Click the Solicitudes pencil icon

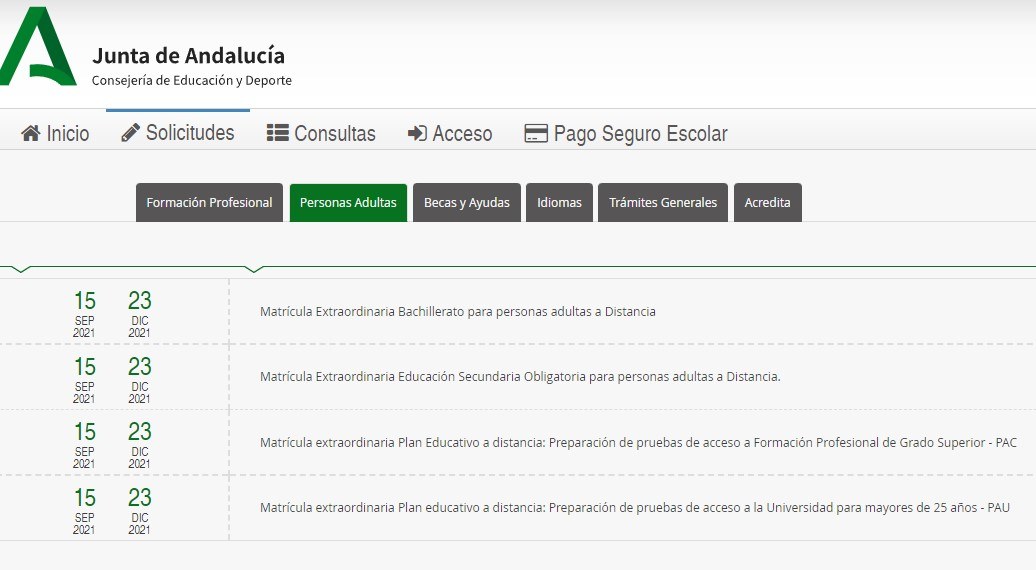[x=131, y=133]
